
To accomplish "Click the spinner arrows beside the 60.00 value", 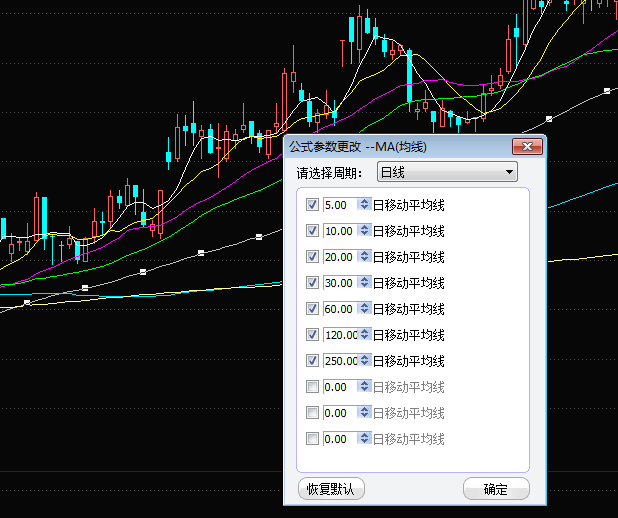I will coord(365,309).
